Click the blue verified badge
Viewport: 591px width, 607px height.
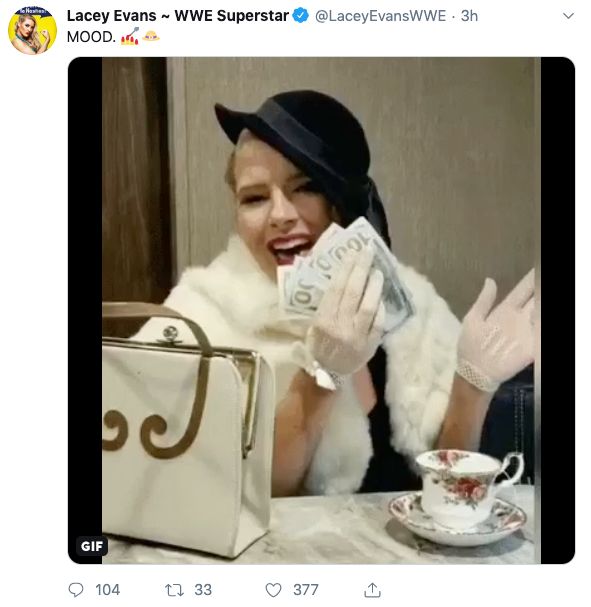[300, 15]
